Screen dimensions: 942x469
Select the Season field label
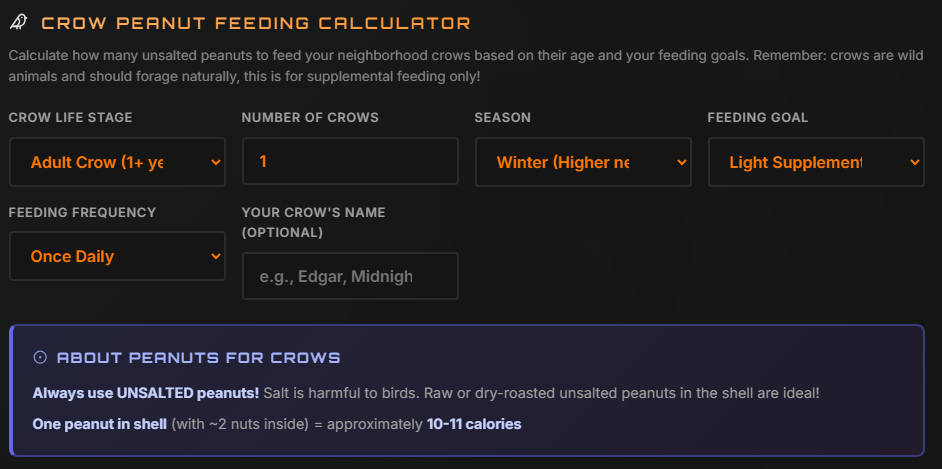click(503, 118)
